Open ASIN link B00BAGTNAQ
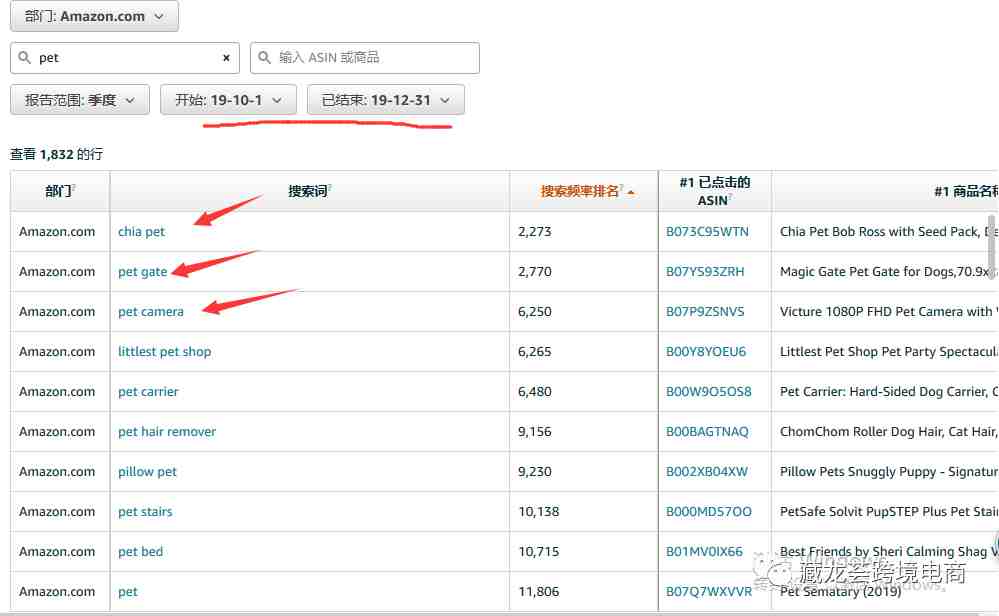The height and width of the screenshot is (616, 999). (707, 432)
